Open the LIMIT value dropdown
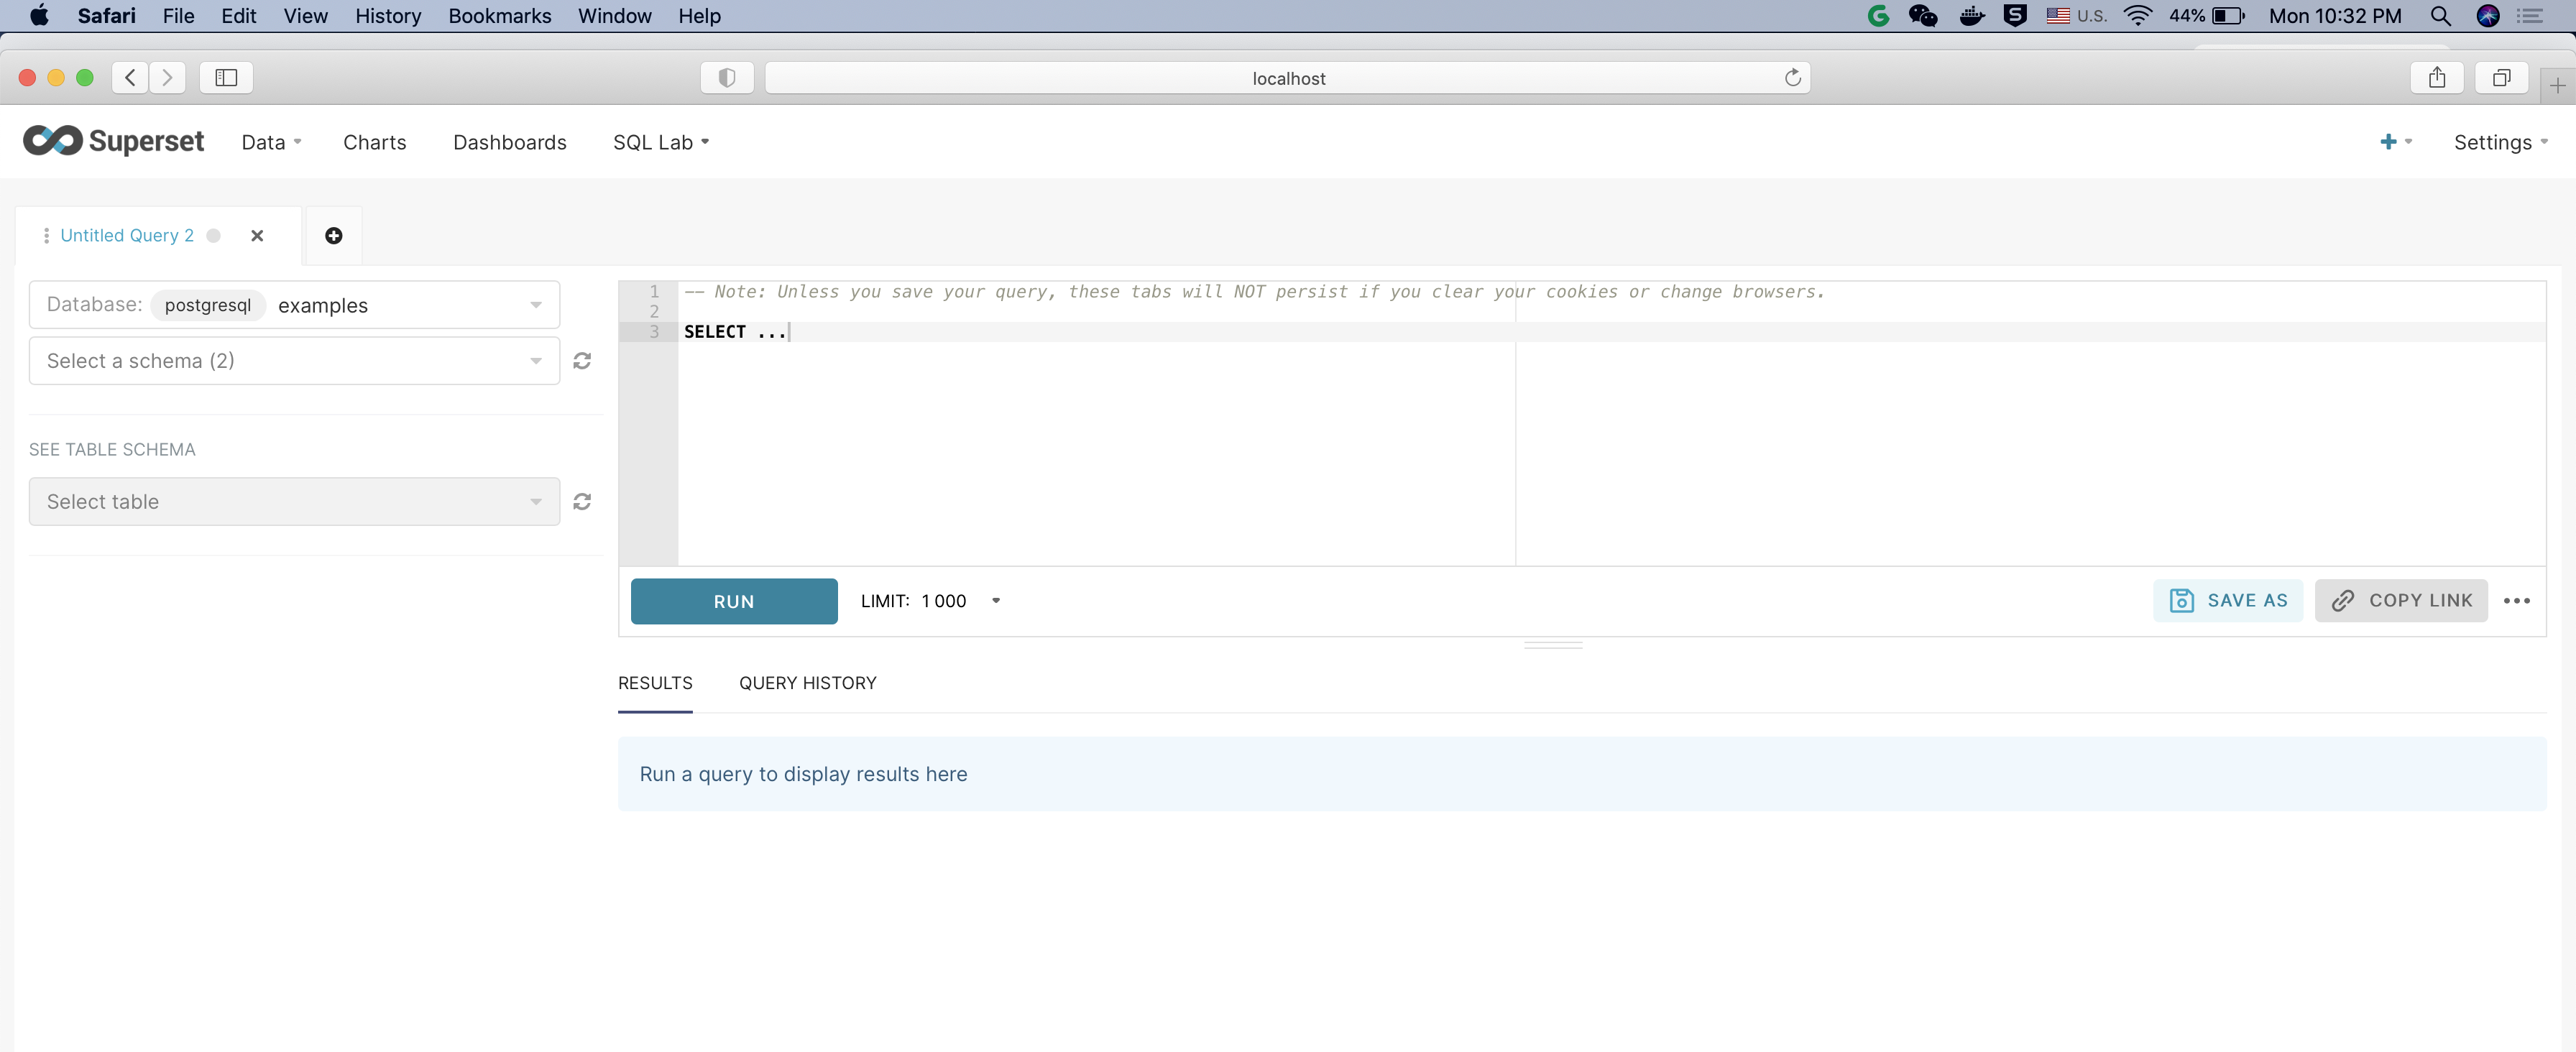Viewport: 2576px width, 1052px height. 996,600
